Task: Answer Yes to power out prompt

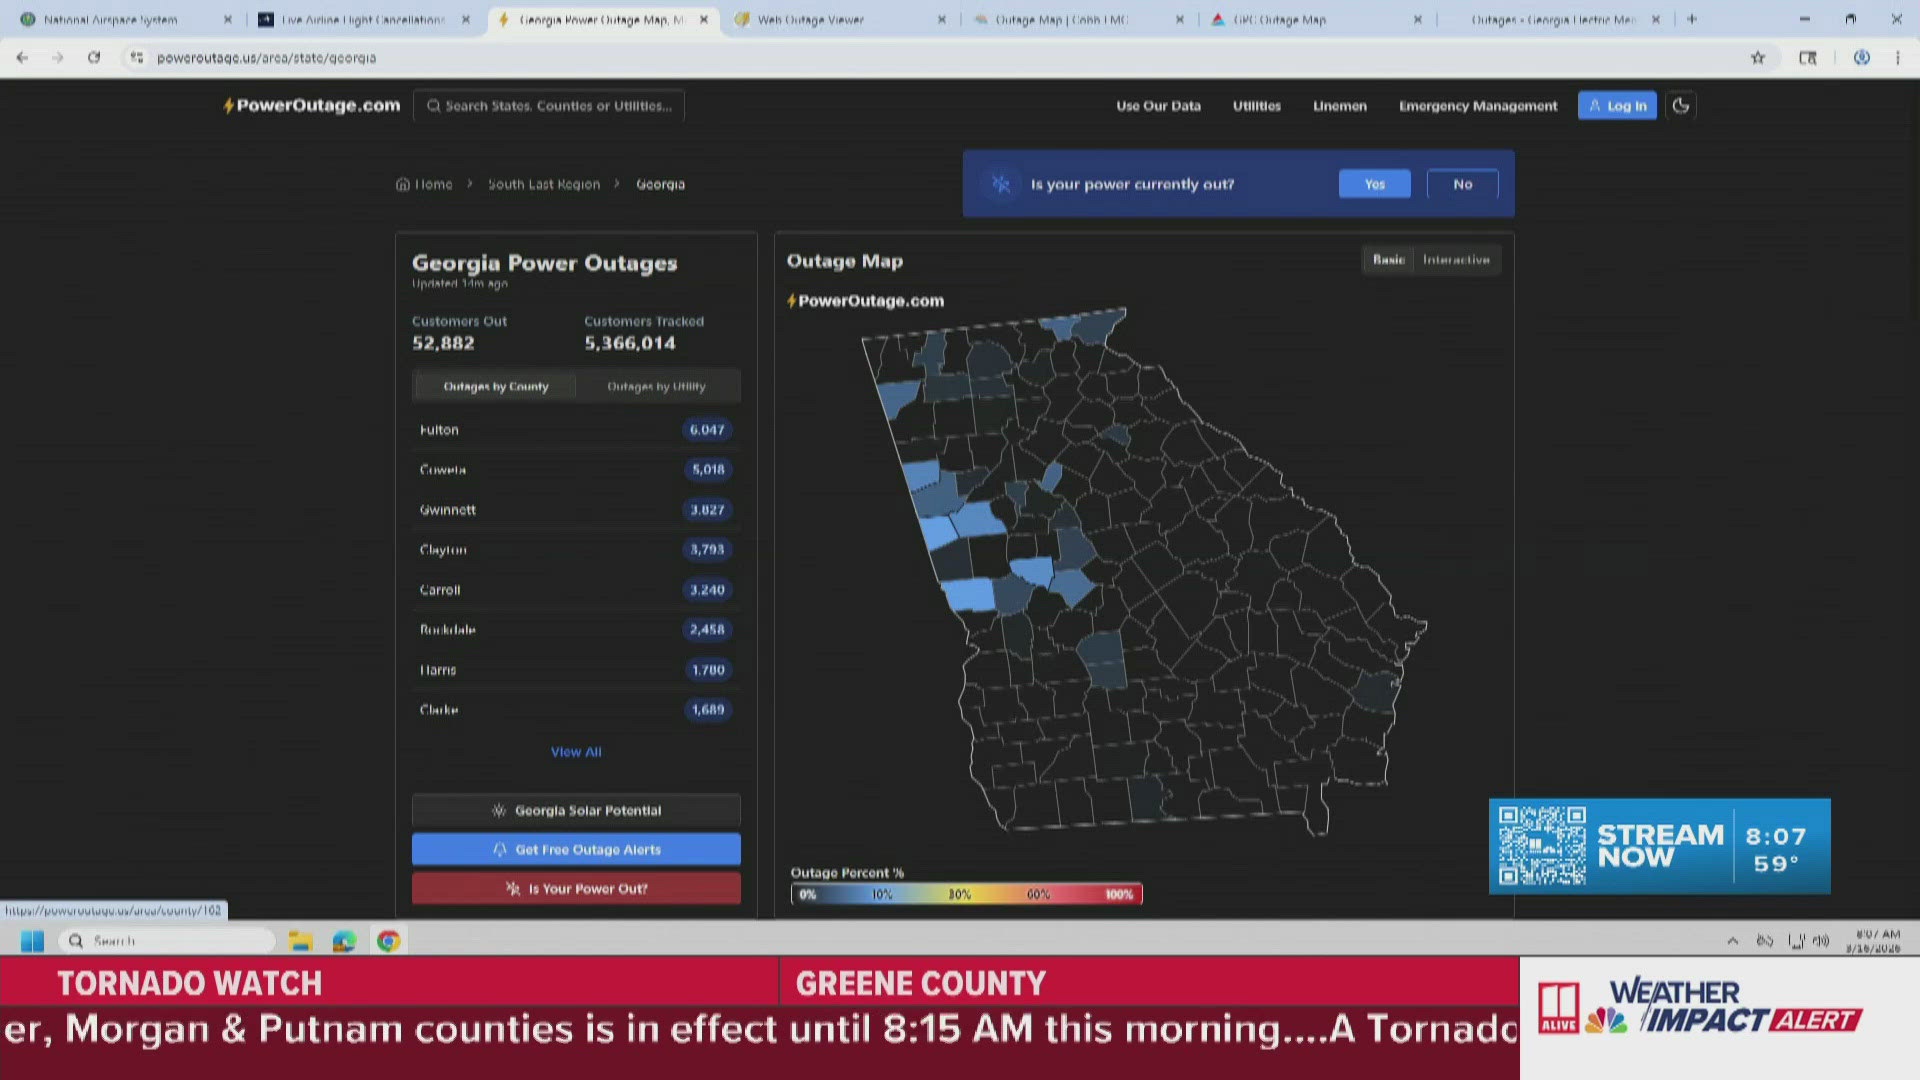Action: 1375,184
